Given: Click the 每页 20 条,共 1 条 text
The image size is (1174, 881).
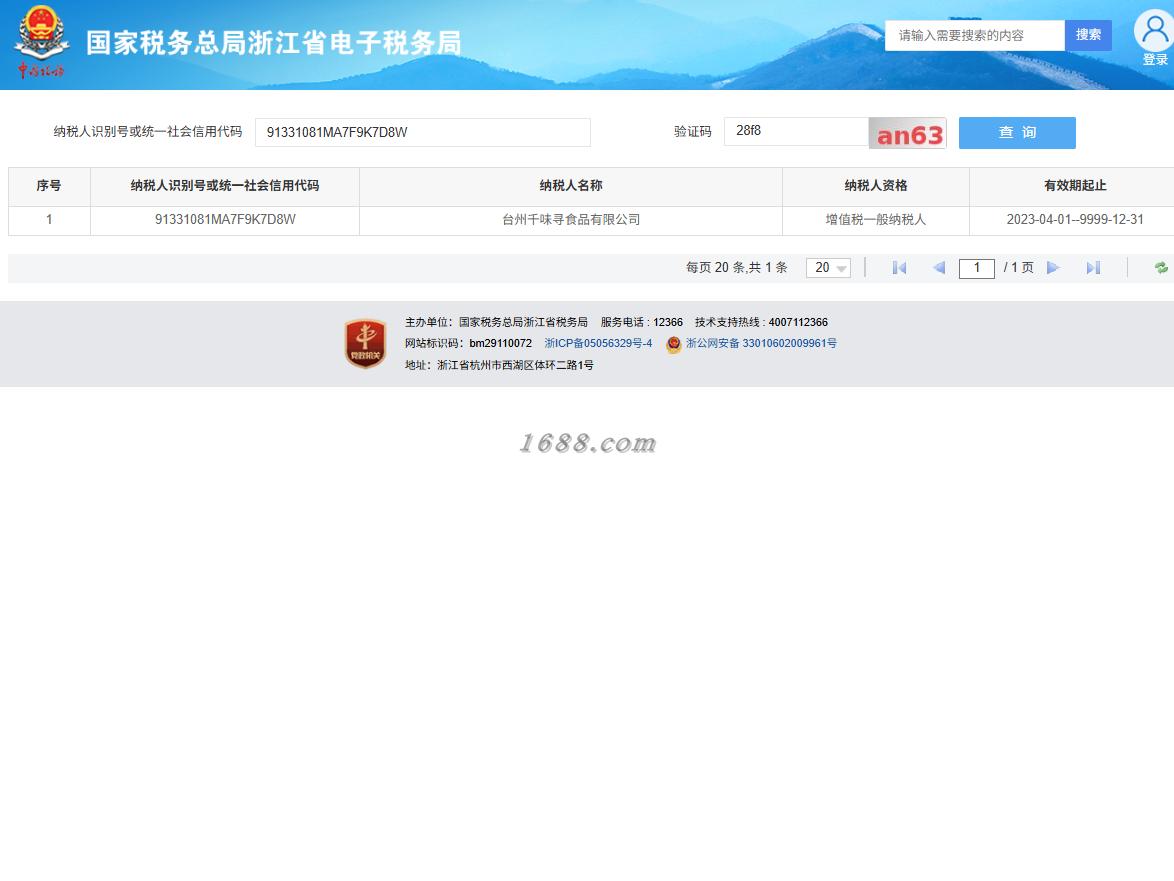Looking at the screenshot, I should (x=737, y=268).
